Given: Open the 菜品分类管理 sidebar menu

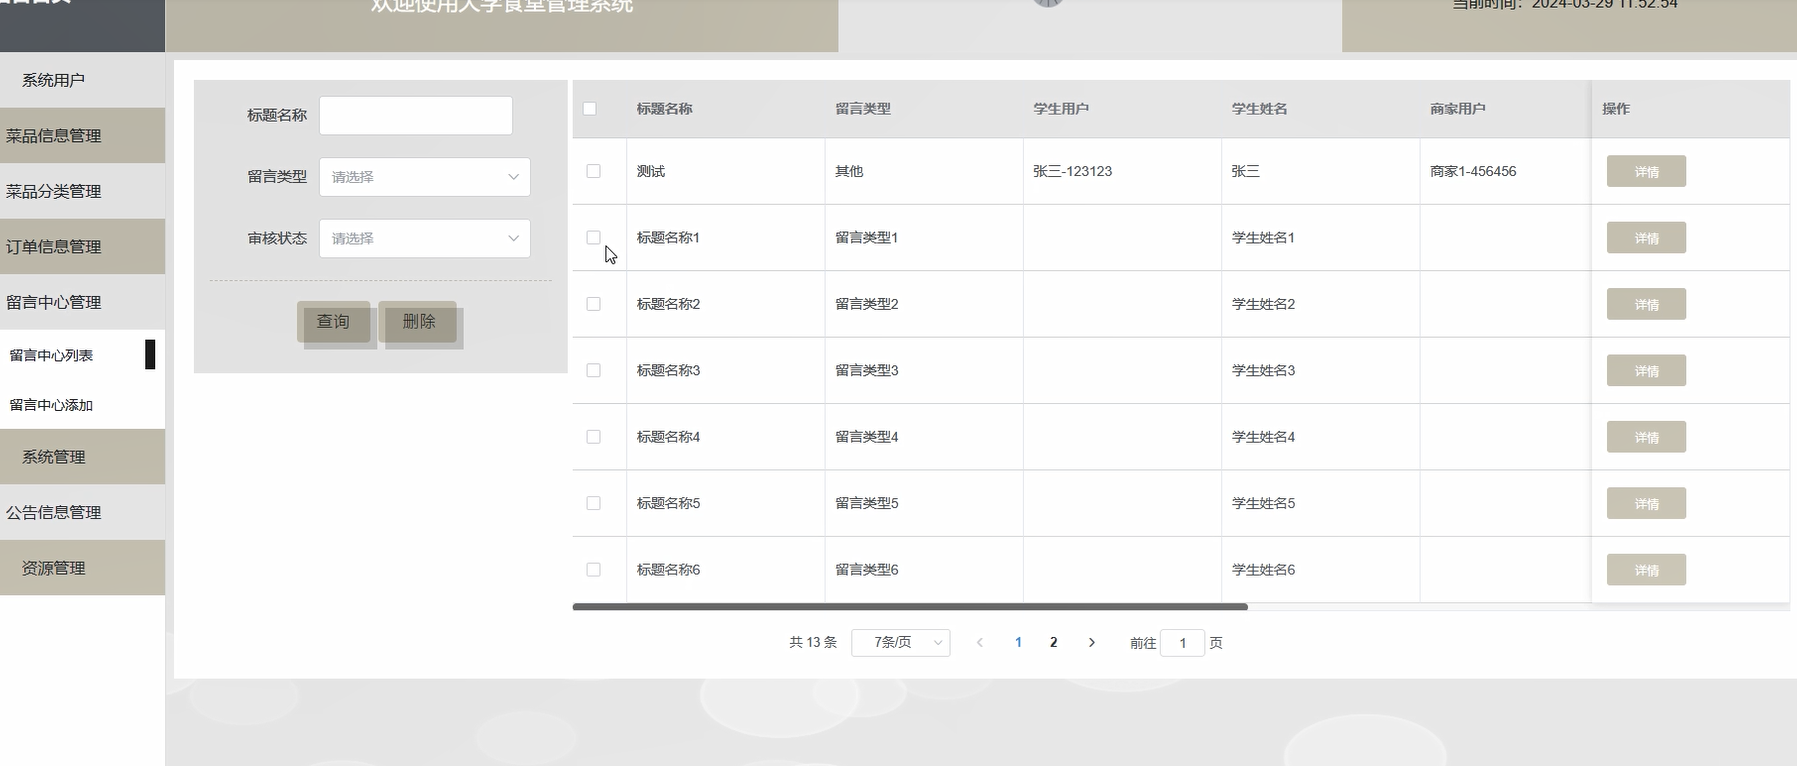Looking at the screenshot, I should point(82,191).
